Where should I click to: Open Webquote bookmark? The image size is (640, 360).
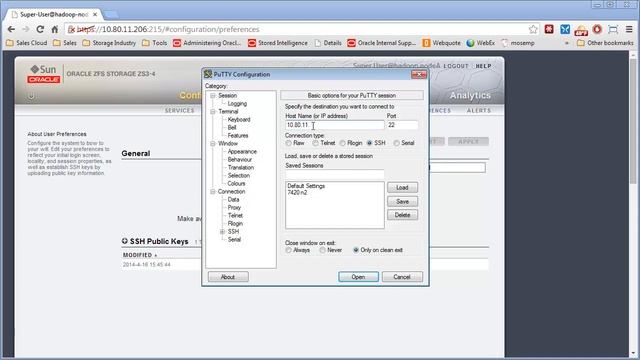pos(442,43)
